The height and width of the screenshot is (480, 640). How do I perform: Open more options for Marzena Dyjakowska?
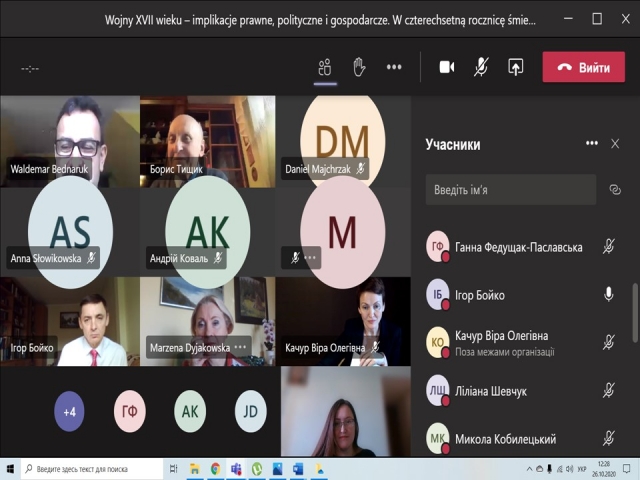coord(240,347)
